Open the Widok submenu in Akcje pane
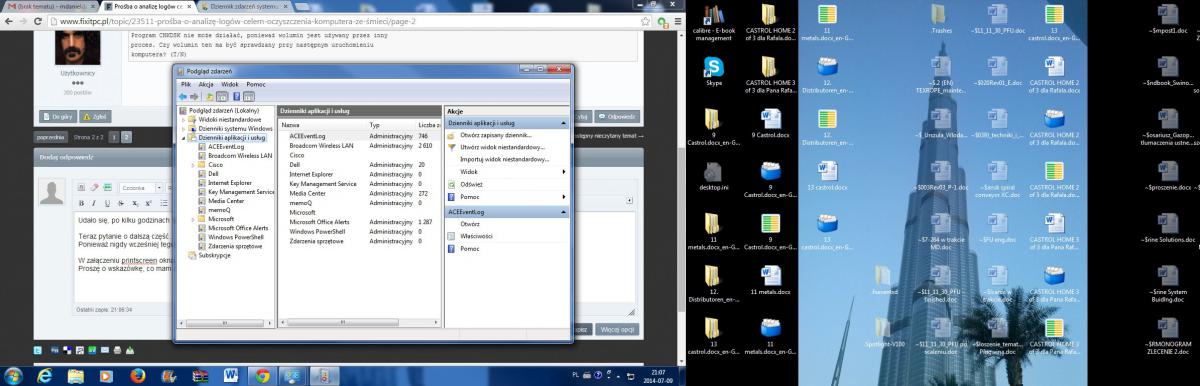Viewport: 1200px width, 386px height. [x=507, y=172]
